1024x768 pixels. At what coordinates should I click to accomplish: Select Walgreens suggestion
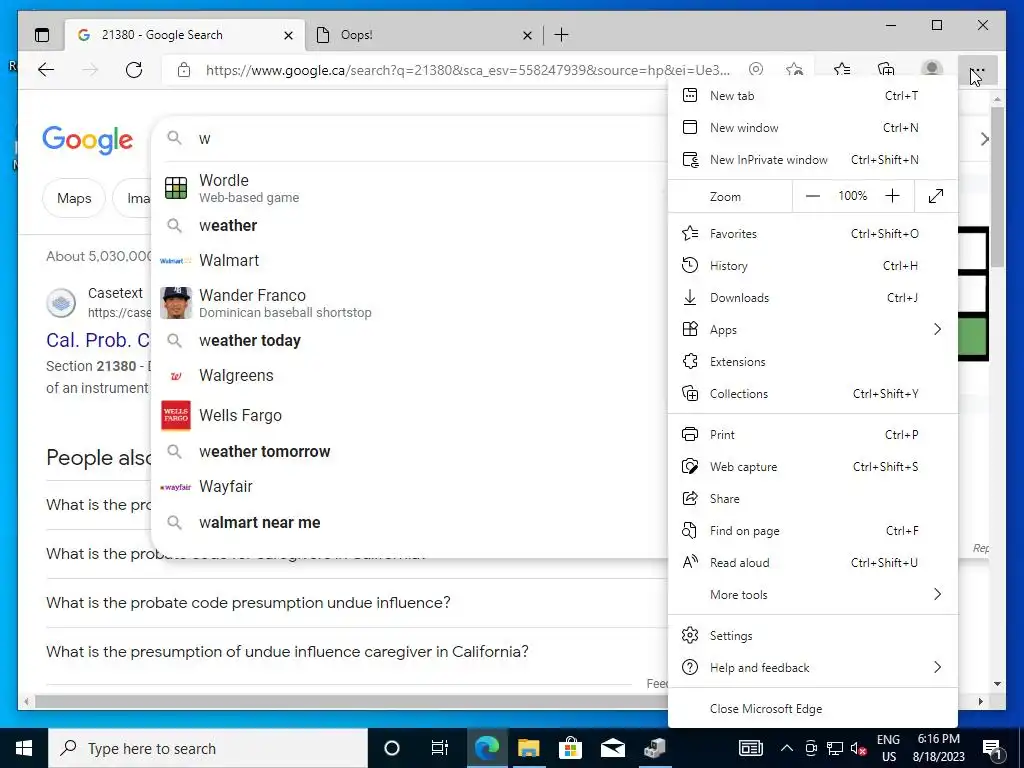tap(410, 376)
